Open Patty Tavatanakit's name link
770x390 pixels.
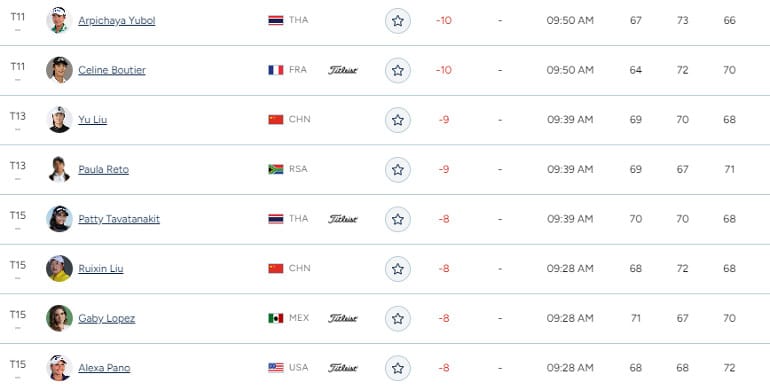click(x=119, y=219)
